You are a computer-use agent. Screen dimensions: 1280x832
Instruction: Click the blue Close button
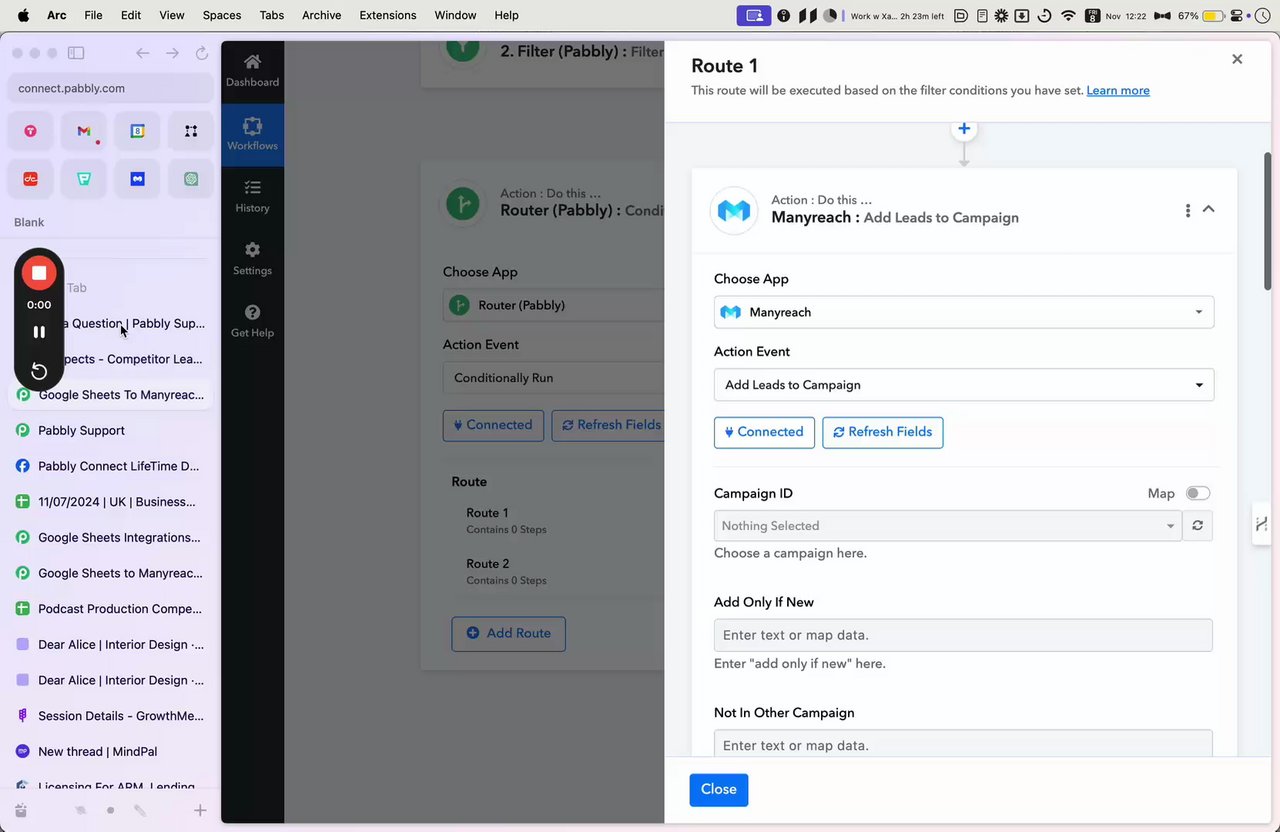(719, 789)
